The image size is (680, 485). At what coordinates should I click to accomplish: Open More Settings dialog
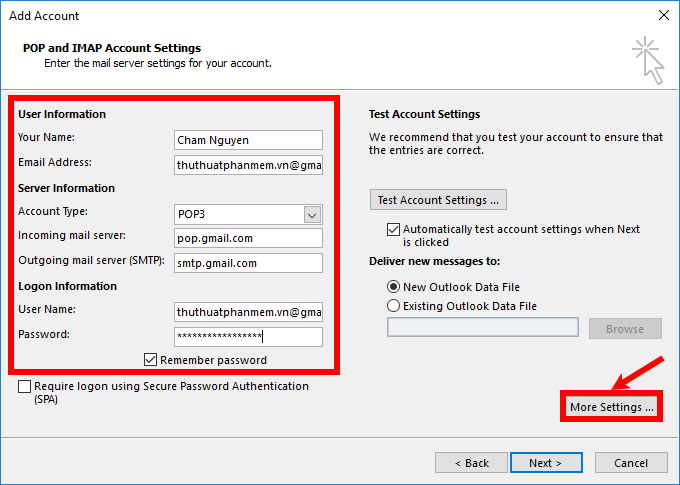611,407
